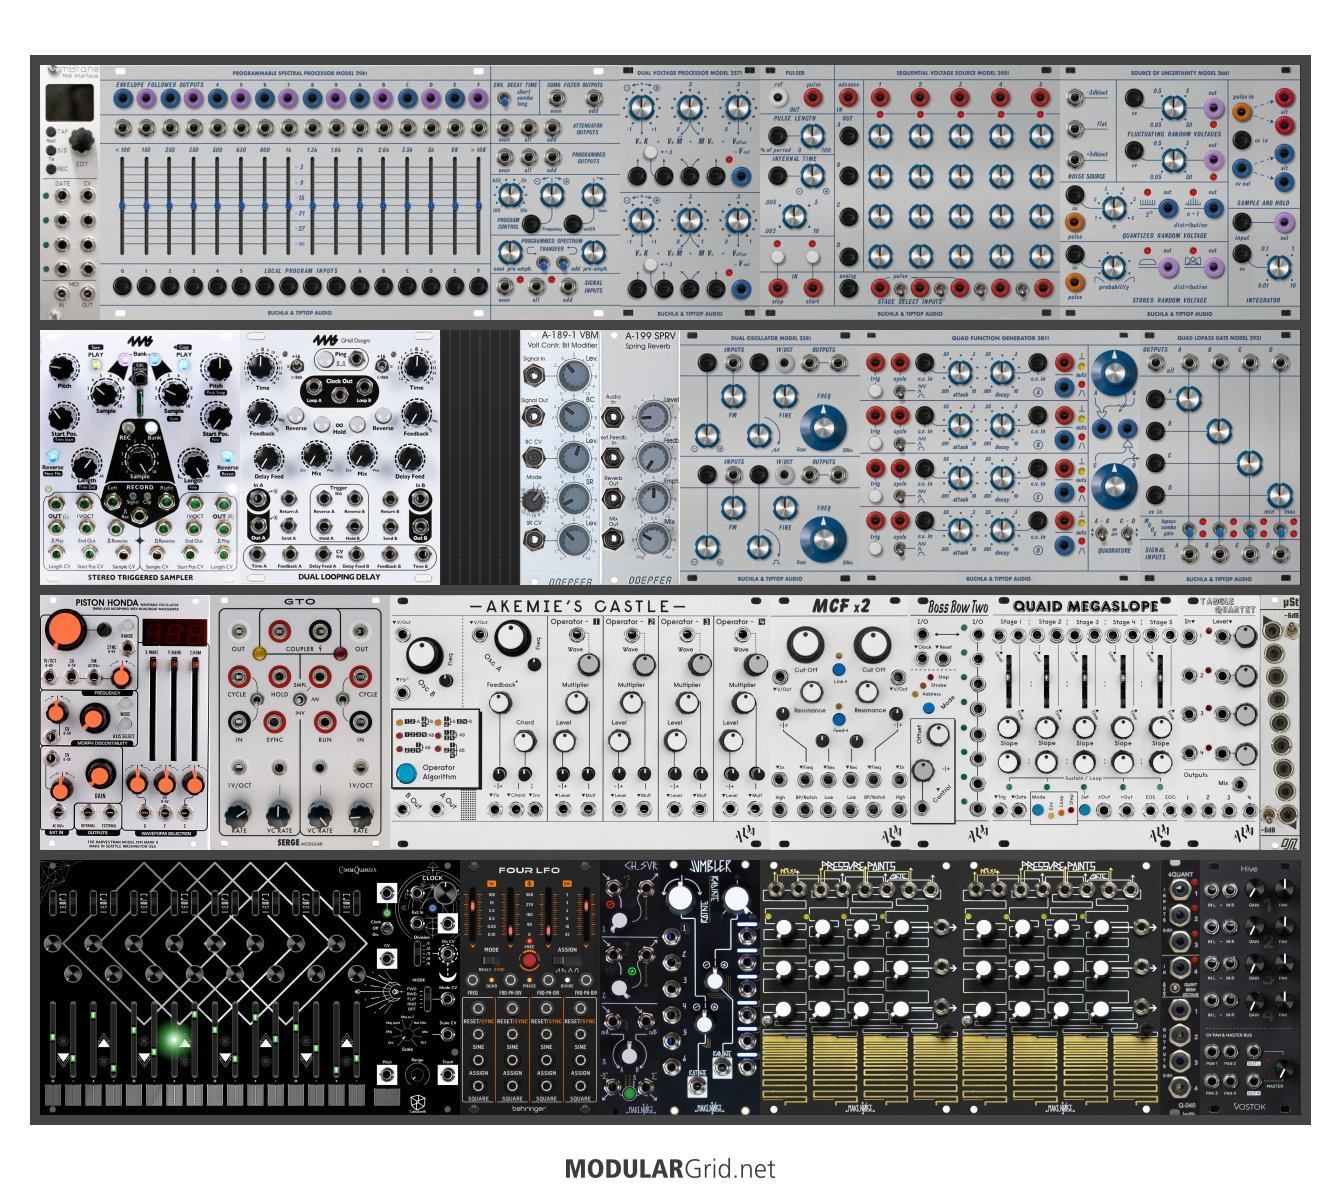Click the red FREE button on Four LFO

pyautogui.click(x=529, y=960)
